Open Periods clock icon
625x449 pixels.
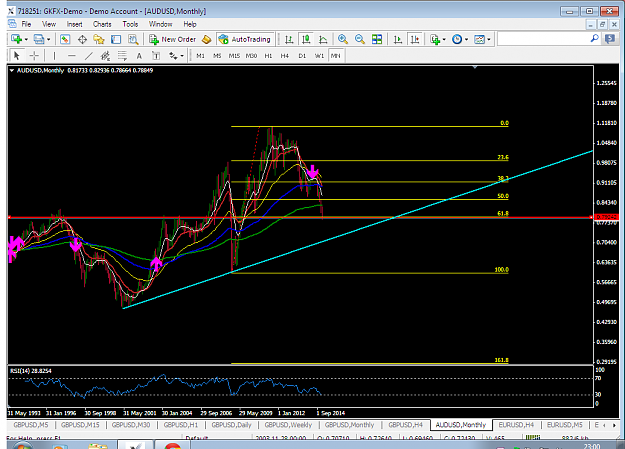457,39
